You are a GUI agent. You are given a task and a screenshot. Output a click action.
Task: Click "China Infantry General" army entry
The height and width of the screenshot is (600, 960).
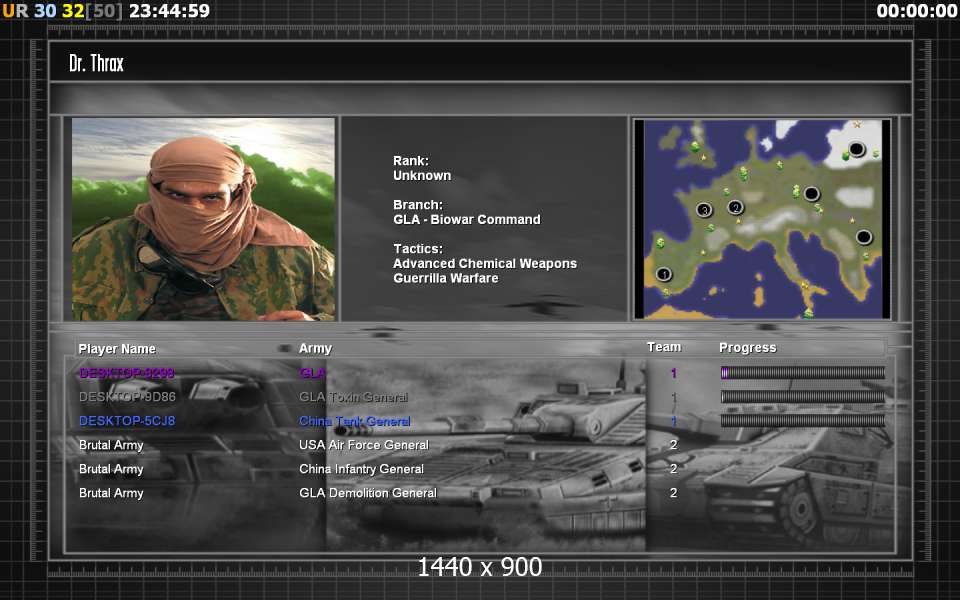pyautogui.click(x=361, y=469)
